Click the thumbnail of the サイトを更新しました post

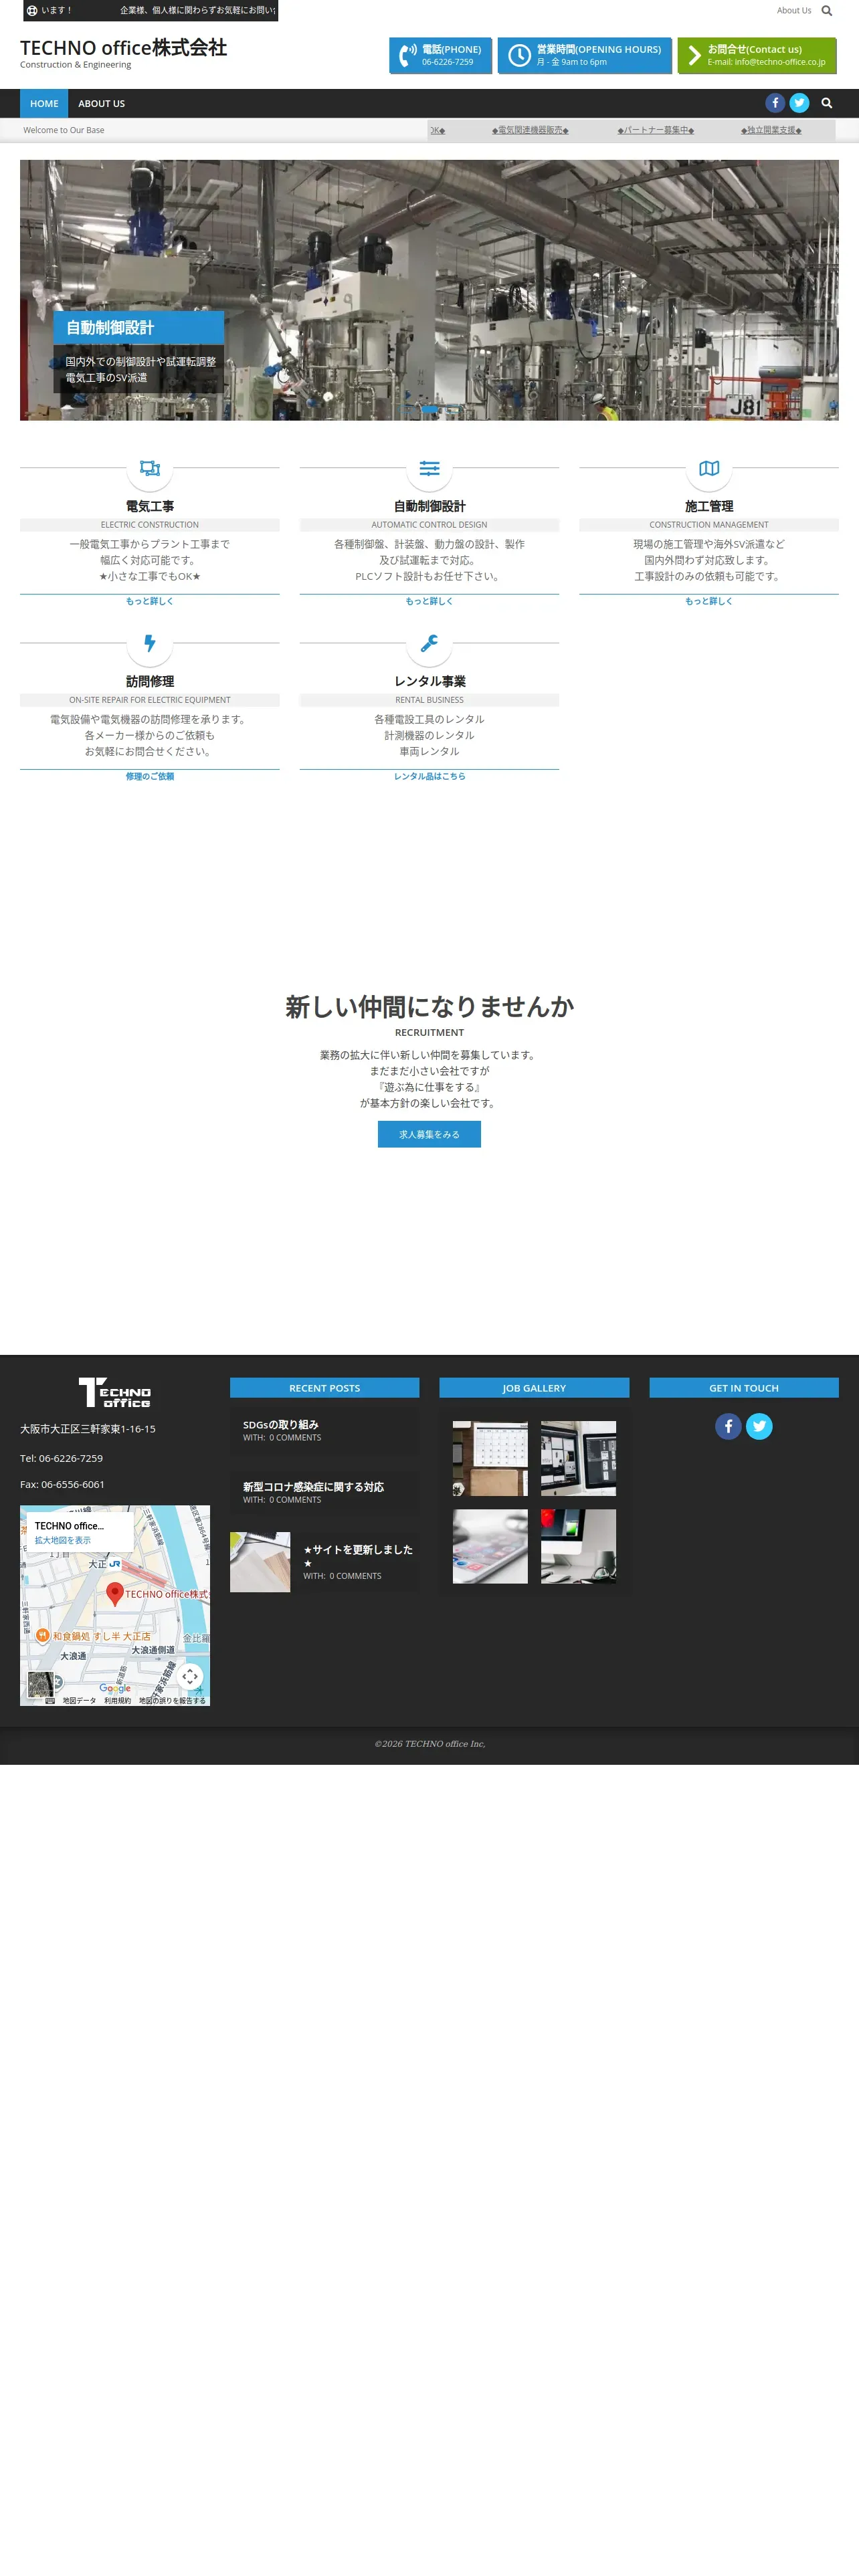260,1562
